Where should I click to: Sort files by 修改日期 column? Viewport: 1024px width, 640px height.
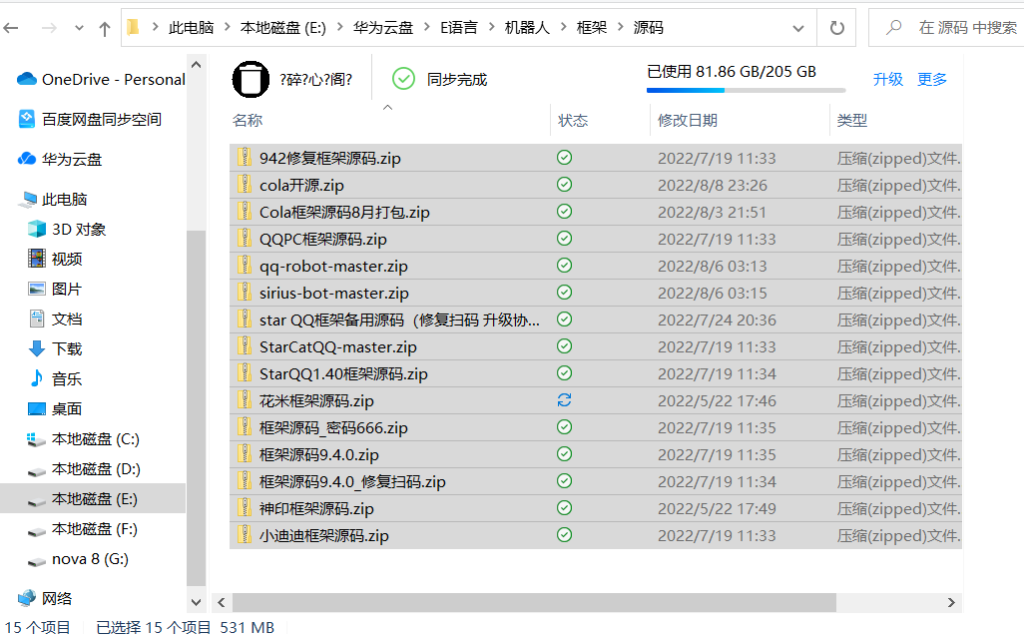[x=687, y=121]
